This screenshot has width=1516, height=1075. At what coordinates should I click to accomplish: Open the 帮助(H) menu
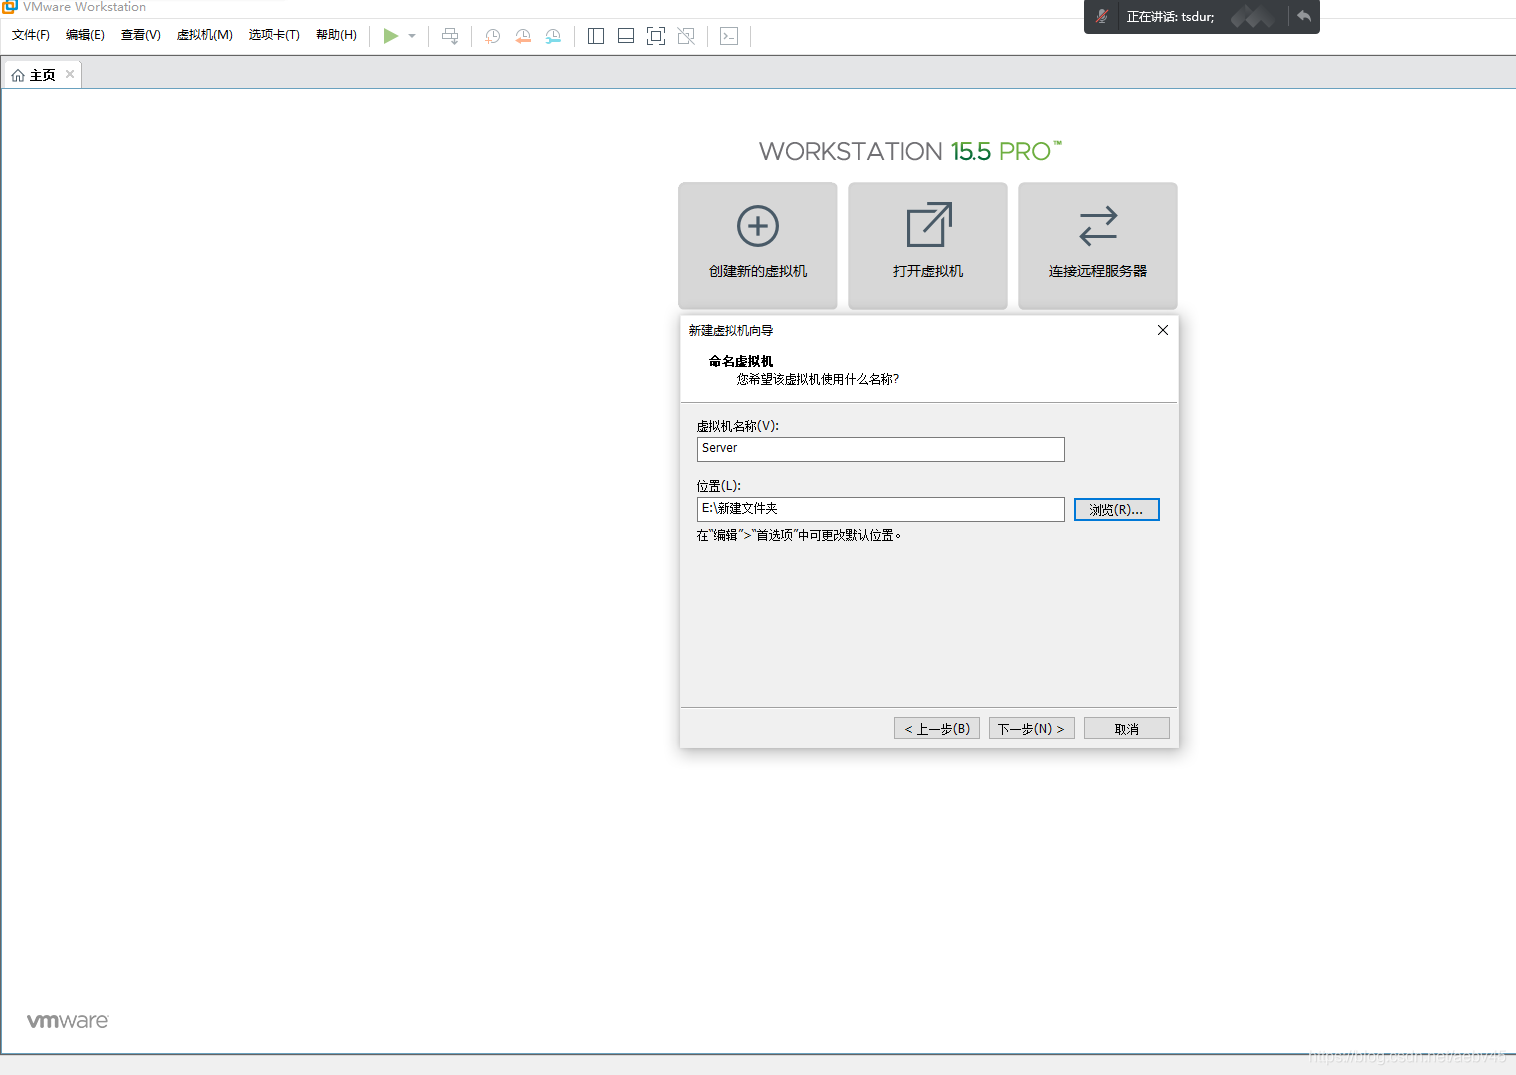336,35
